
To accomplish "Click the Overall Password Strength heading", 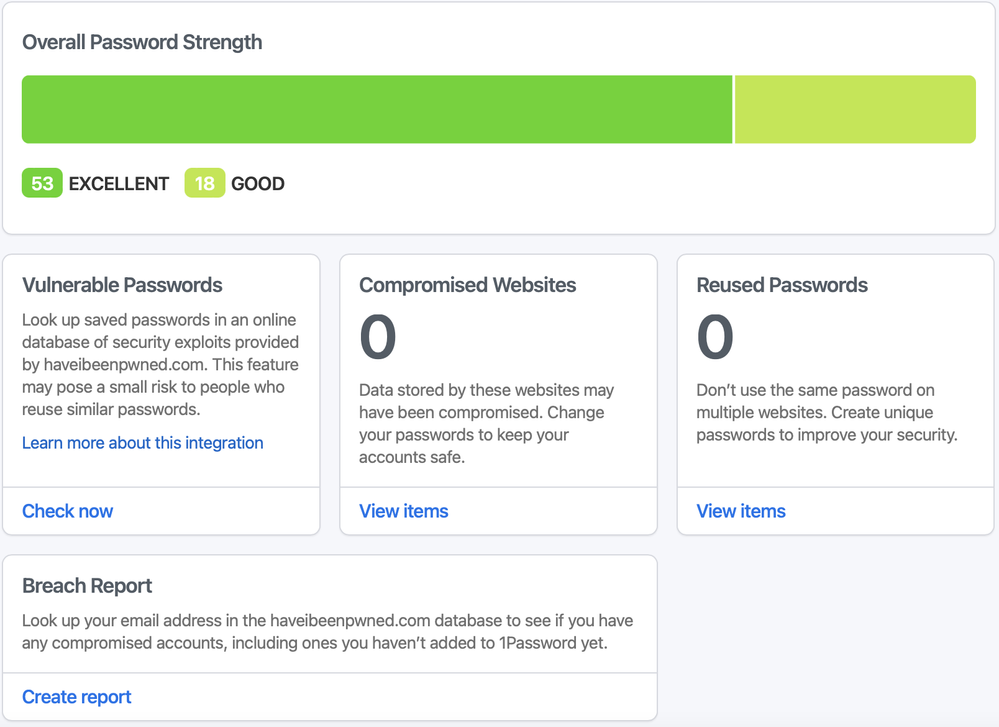I will [142, 42].
